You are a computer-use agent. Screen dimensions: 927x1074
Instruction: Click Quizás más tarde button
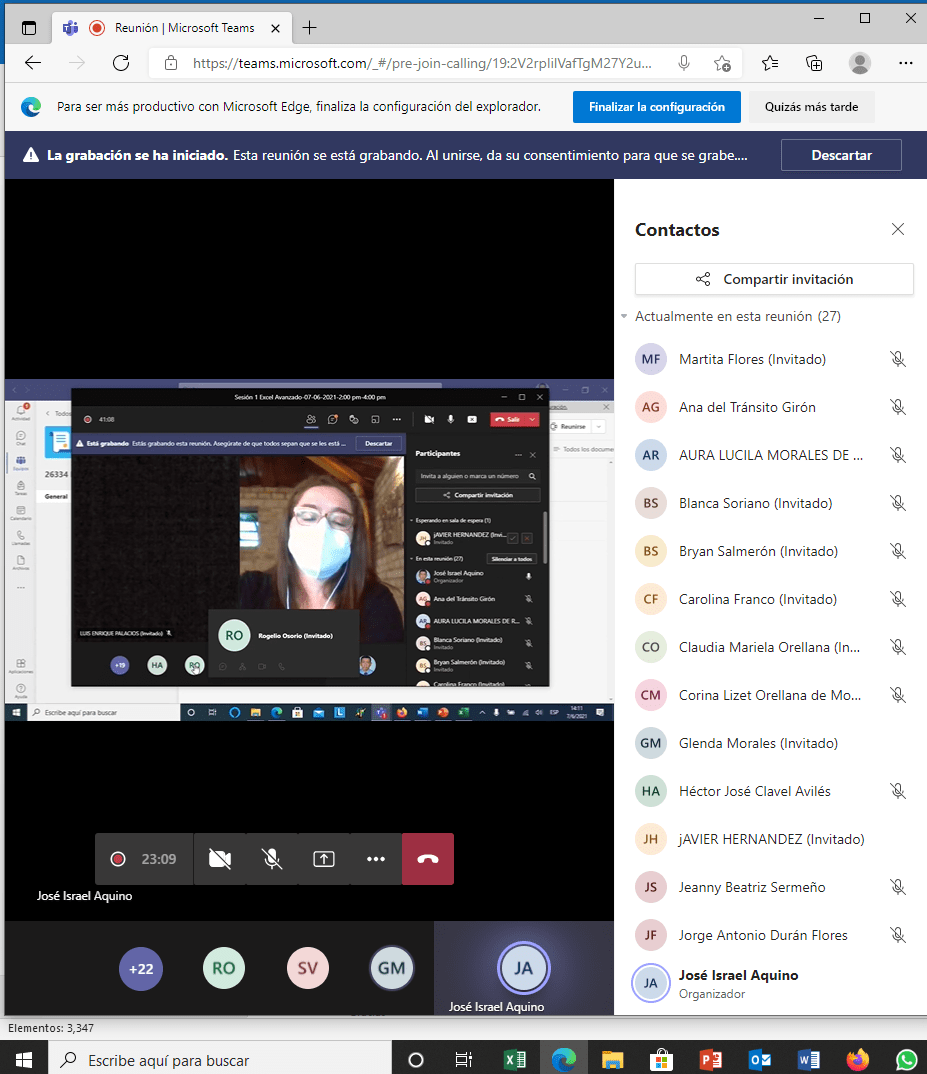click(811, 107)
